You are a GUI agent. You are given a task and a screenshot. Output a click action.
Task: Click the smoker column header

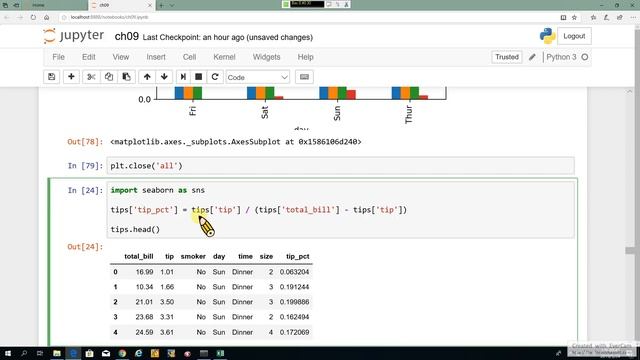point(193,256)
